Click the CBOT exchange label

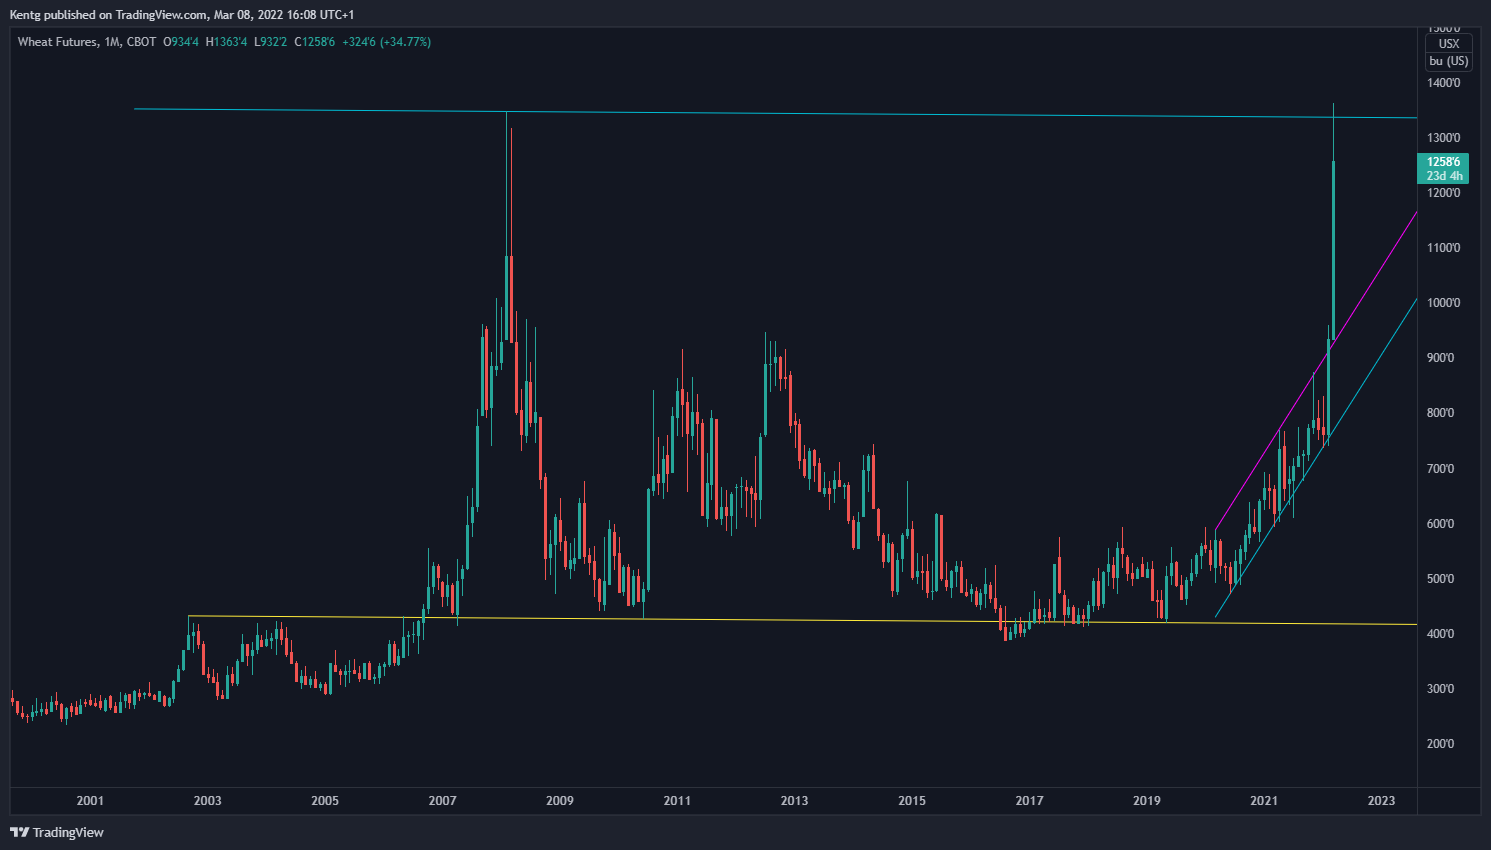point(141,42)
